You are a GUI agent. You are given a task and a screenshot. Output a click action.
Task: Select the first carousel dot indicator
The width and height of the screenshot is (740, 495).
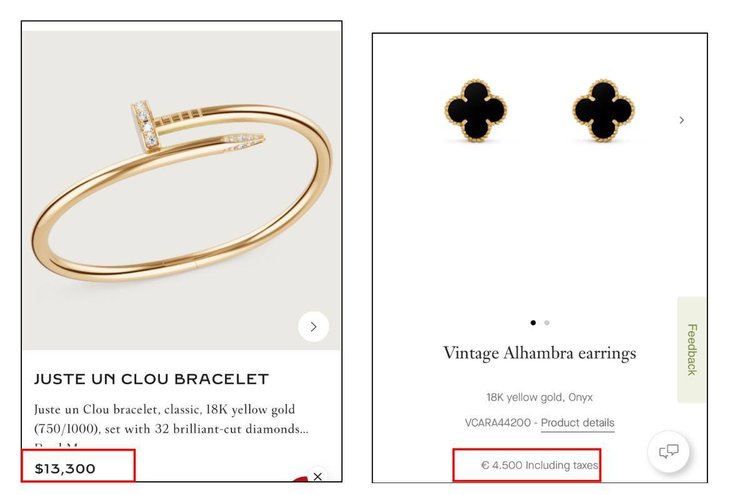[x=533, y=323]
